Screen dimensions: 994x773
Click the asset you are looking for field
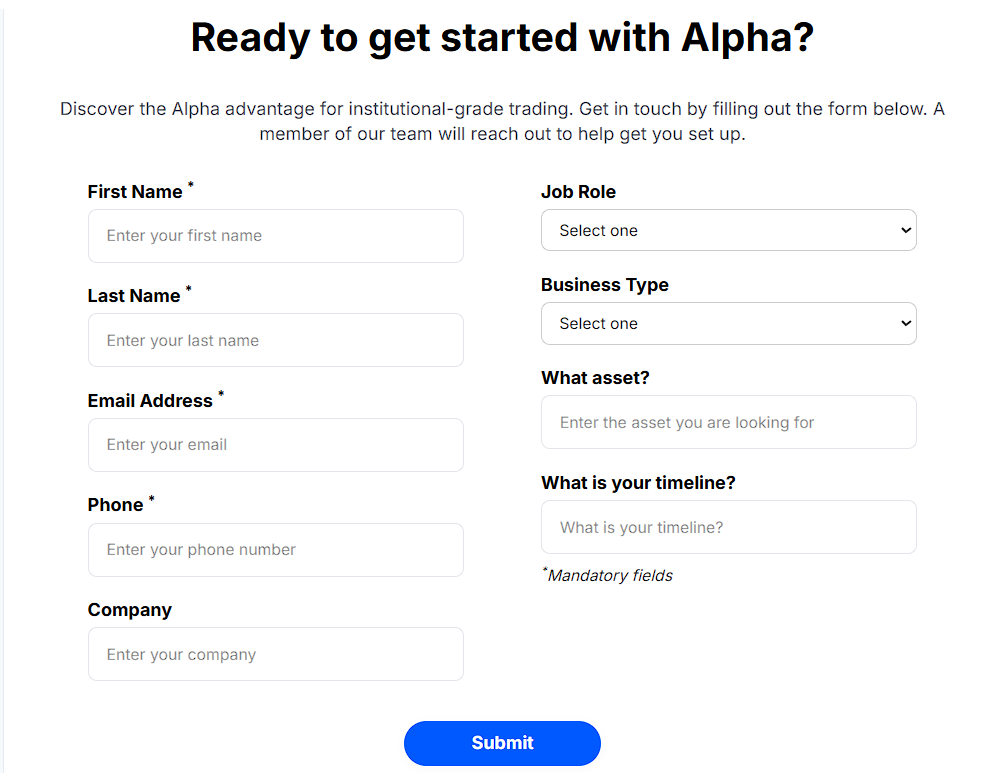pos(728,423)
